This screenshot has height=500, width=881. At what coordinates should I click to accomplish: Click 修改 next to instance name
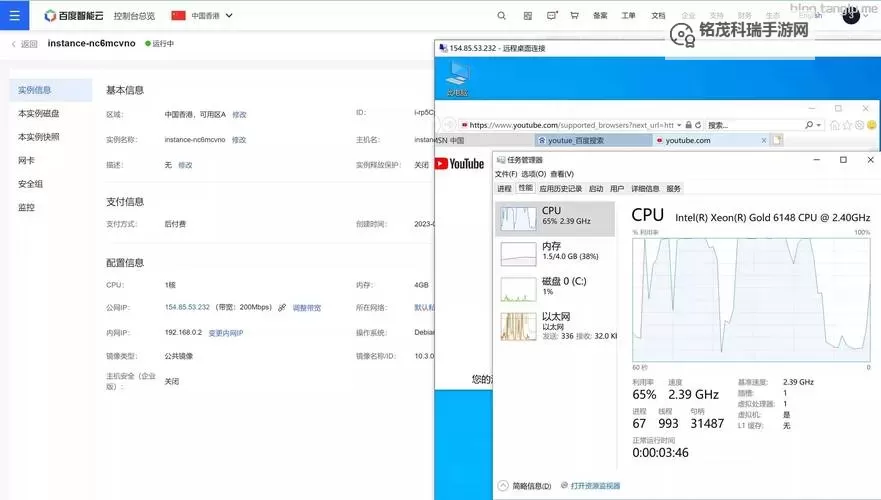click(239, 140)
